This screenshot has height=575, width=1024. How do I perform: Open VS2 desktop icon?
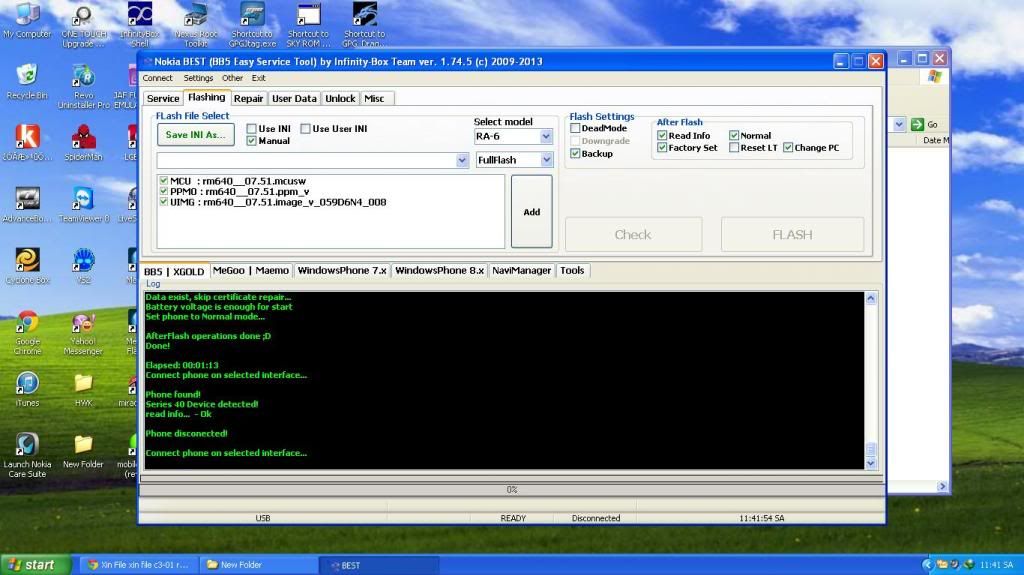(83, 266)
